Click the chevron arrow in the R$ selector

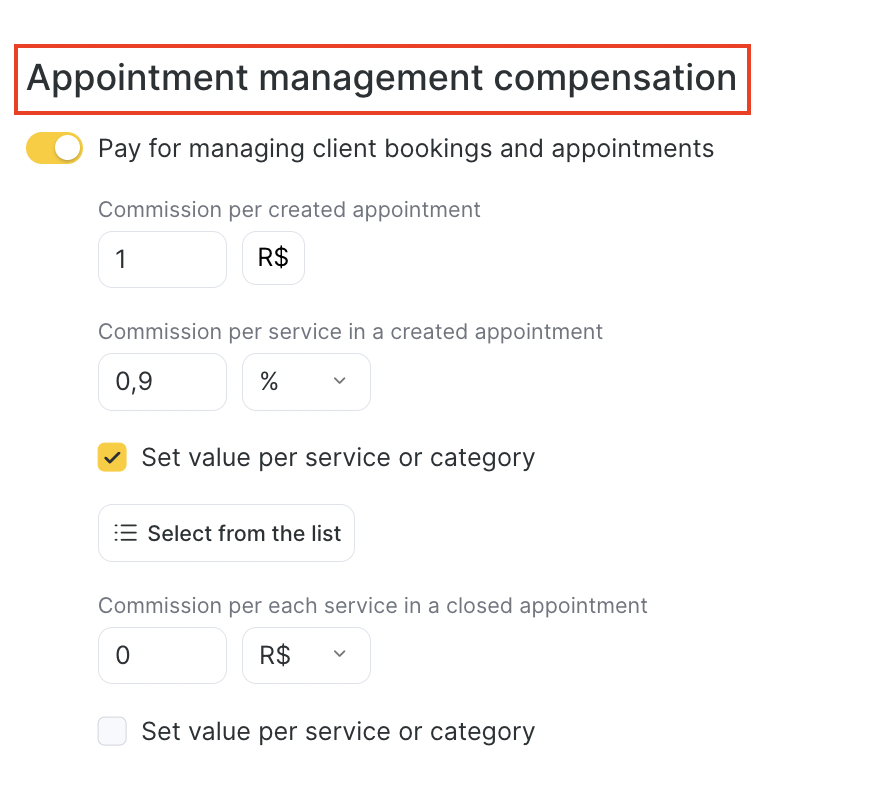(x=339, y=655)
